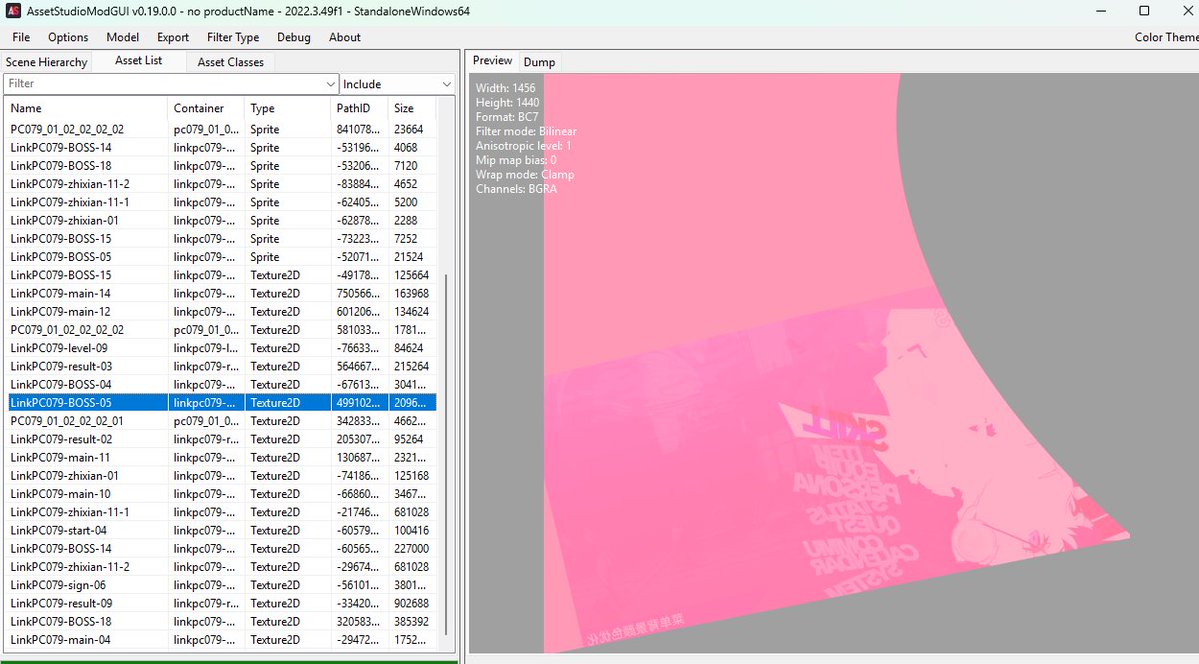Select the LinkPC079-main-04 row
1199x664 pixels.
(222, 640)
